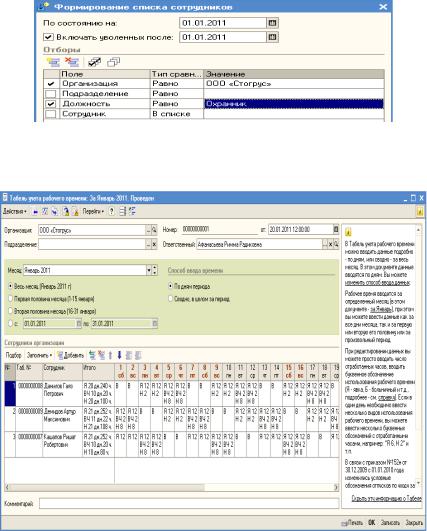Open calendar for 'Включать уволенных после' date

(272, 37)
